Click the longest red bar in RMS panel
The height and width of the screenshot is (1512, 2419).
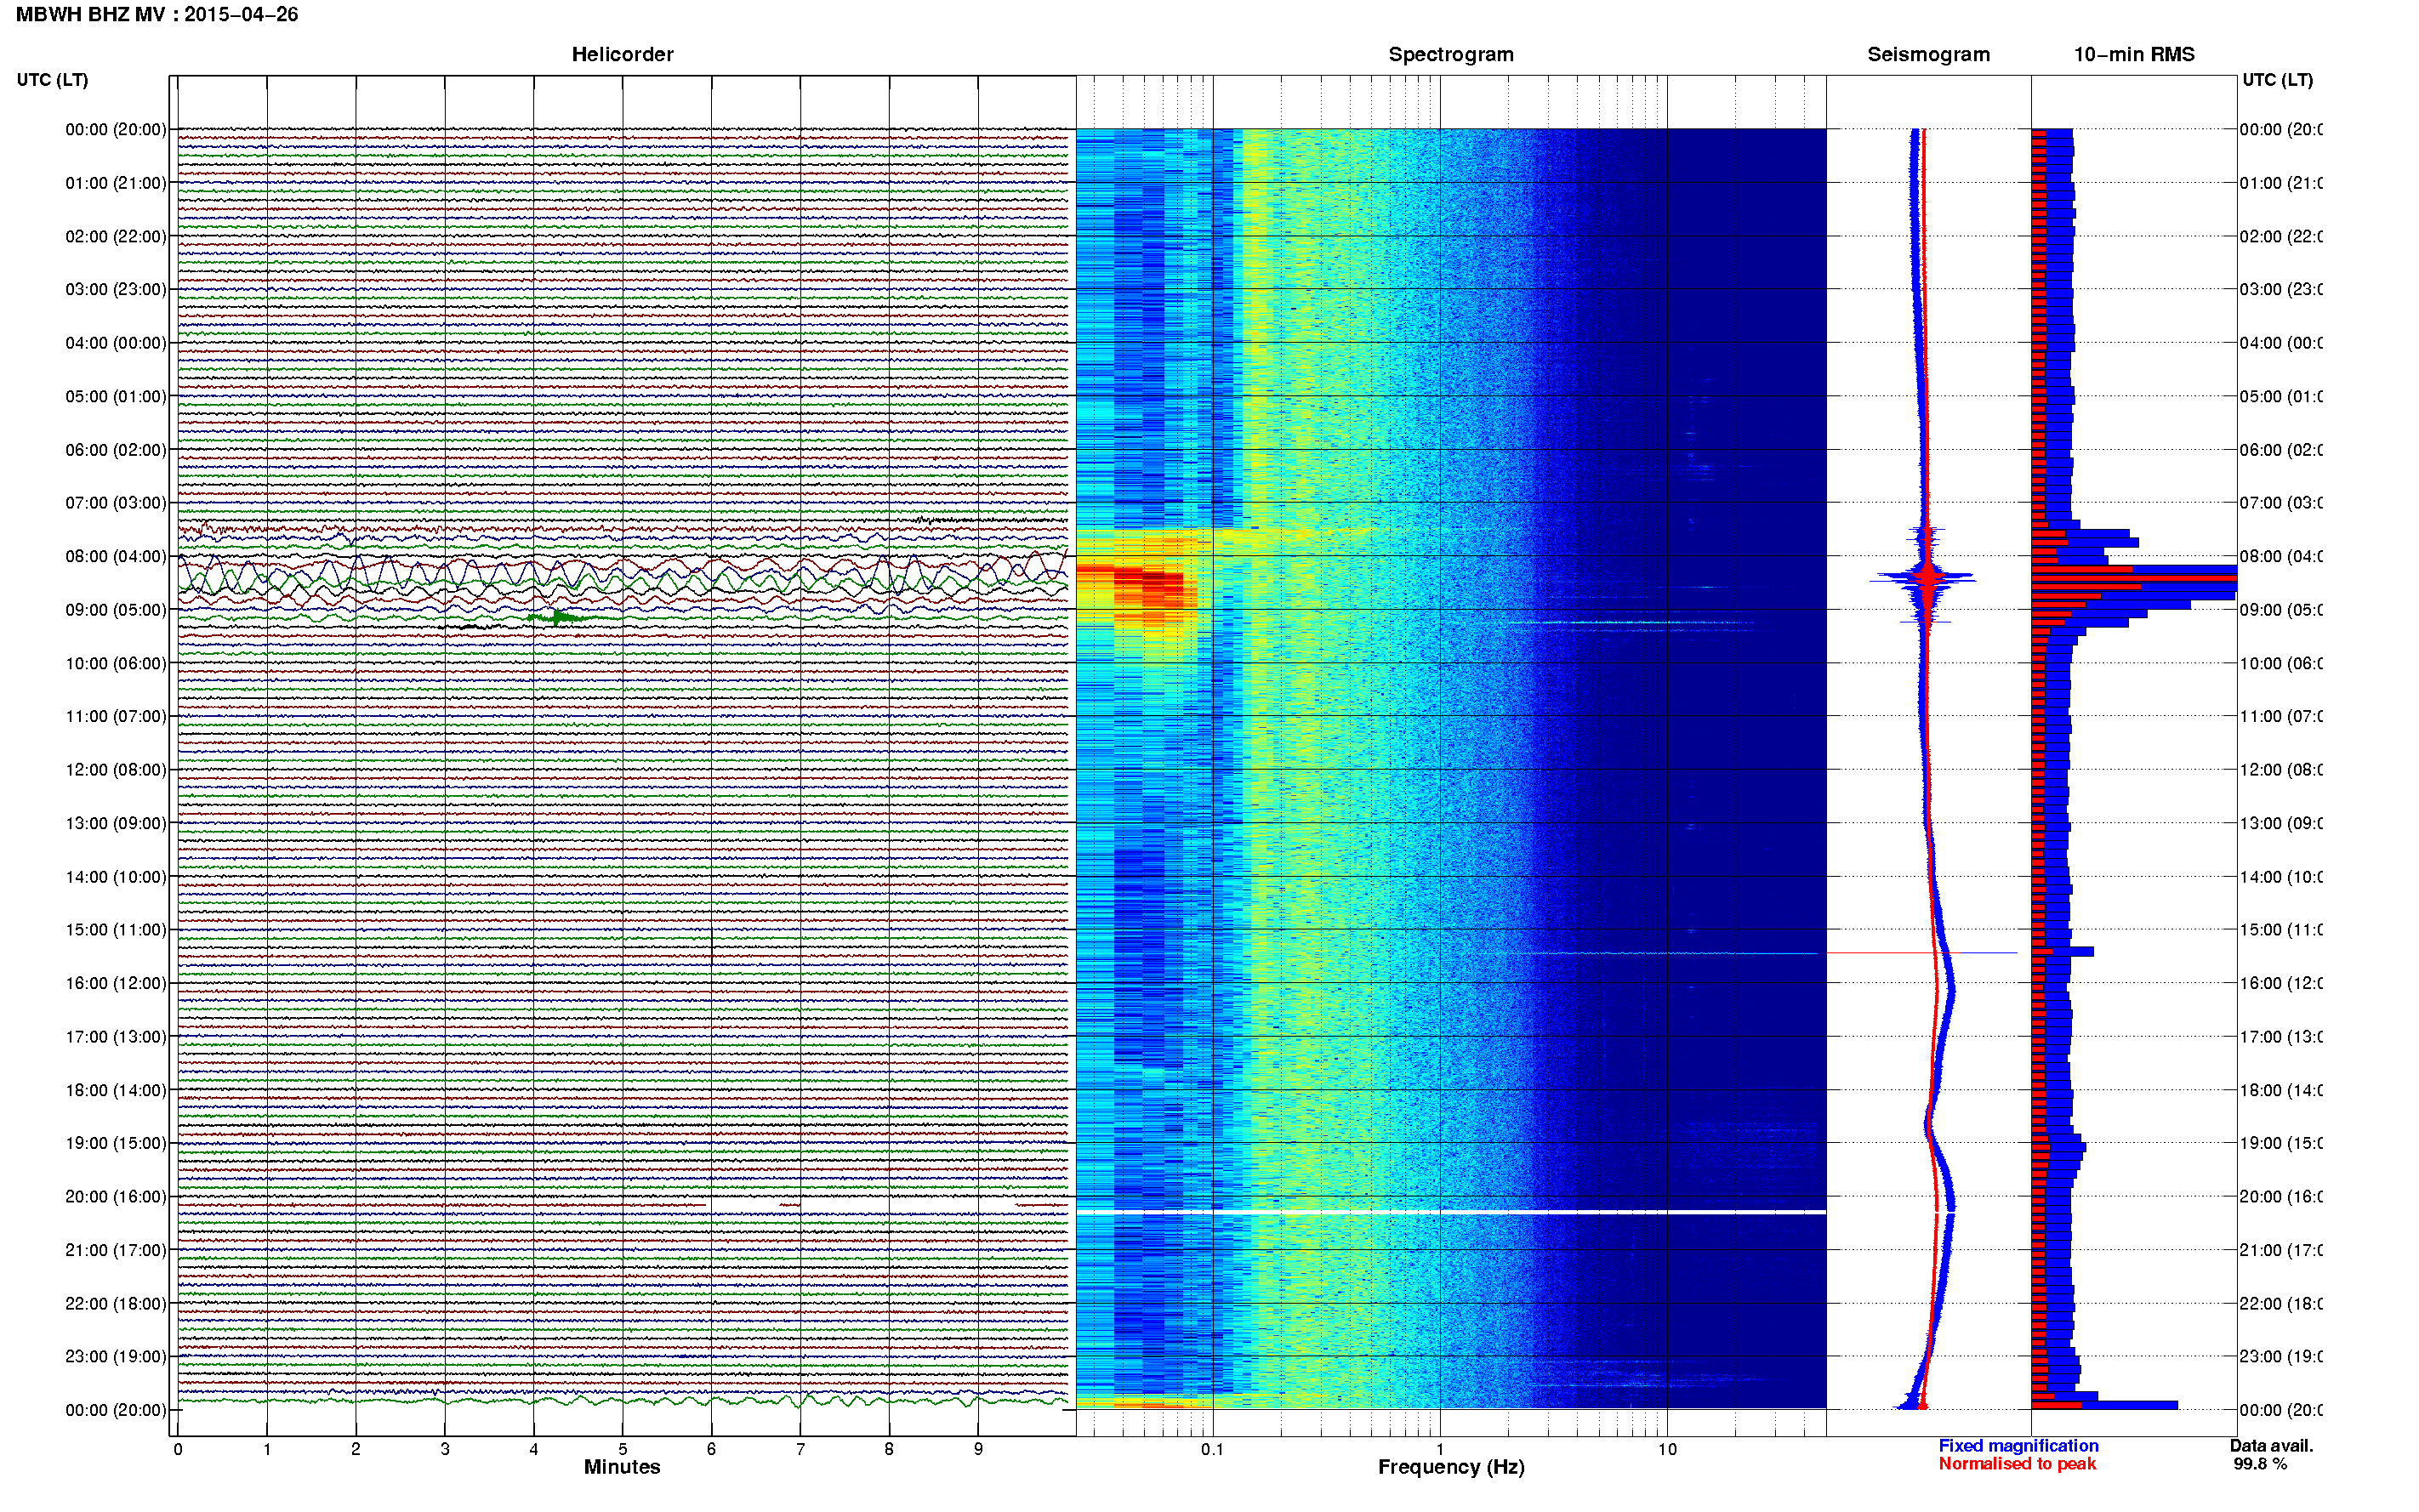coord(2133,578)
